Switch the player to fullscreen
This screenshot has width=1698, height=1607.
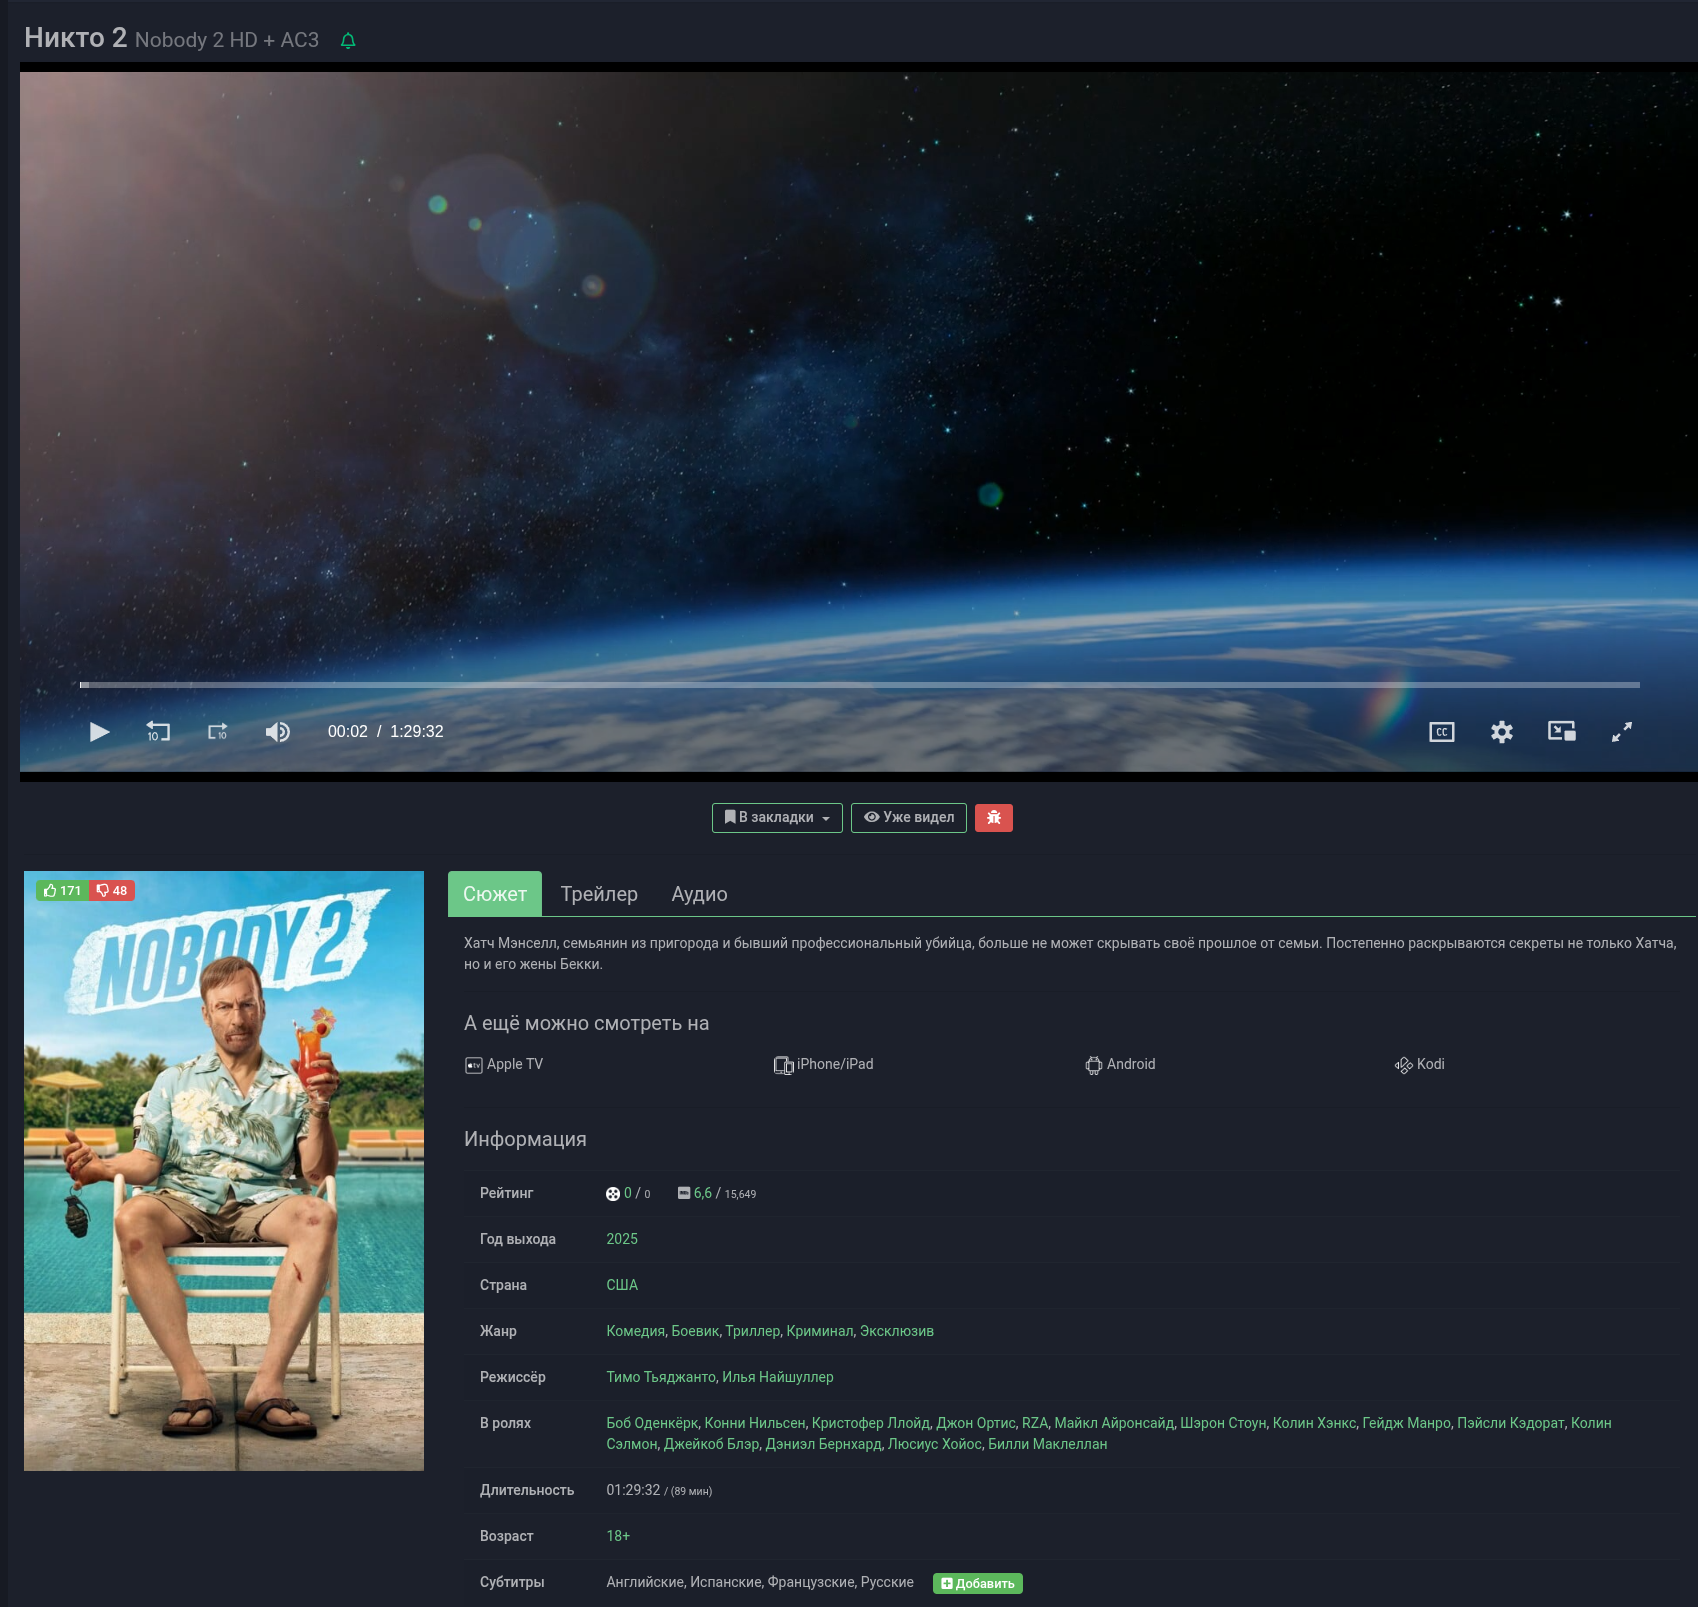(1622, 732)
